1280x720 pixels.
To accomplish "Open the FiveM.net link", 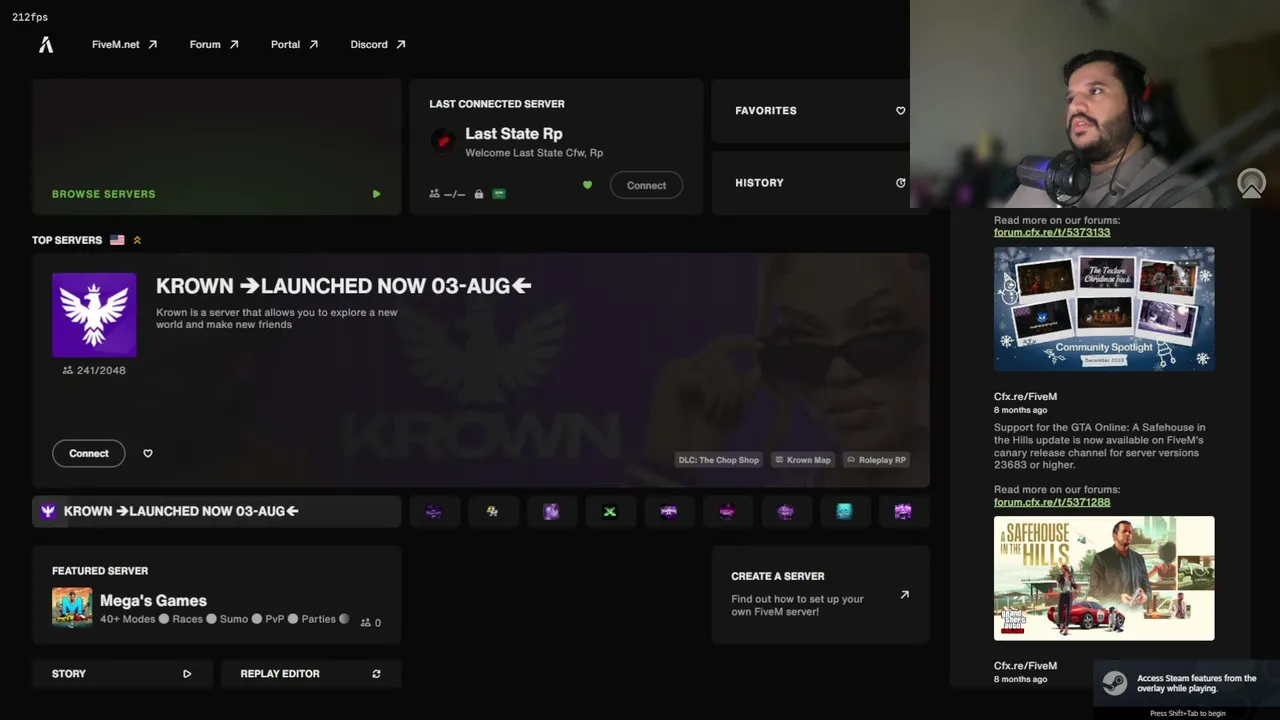I will 124,44.
